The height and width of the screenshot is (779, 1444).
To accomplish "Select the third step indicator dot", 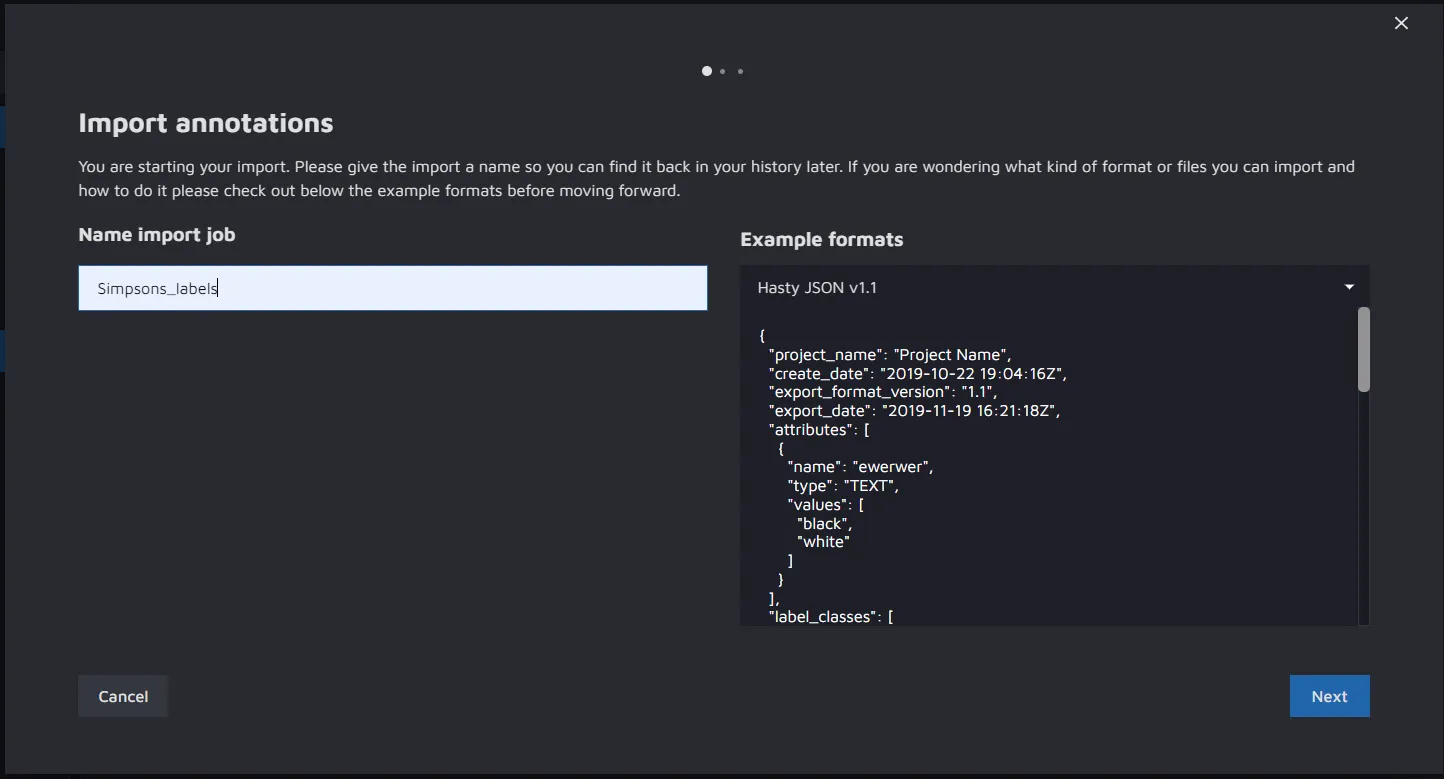I will 740,71.
